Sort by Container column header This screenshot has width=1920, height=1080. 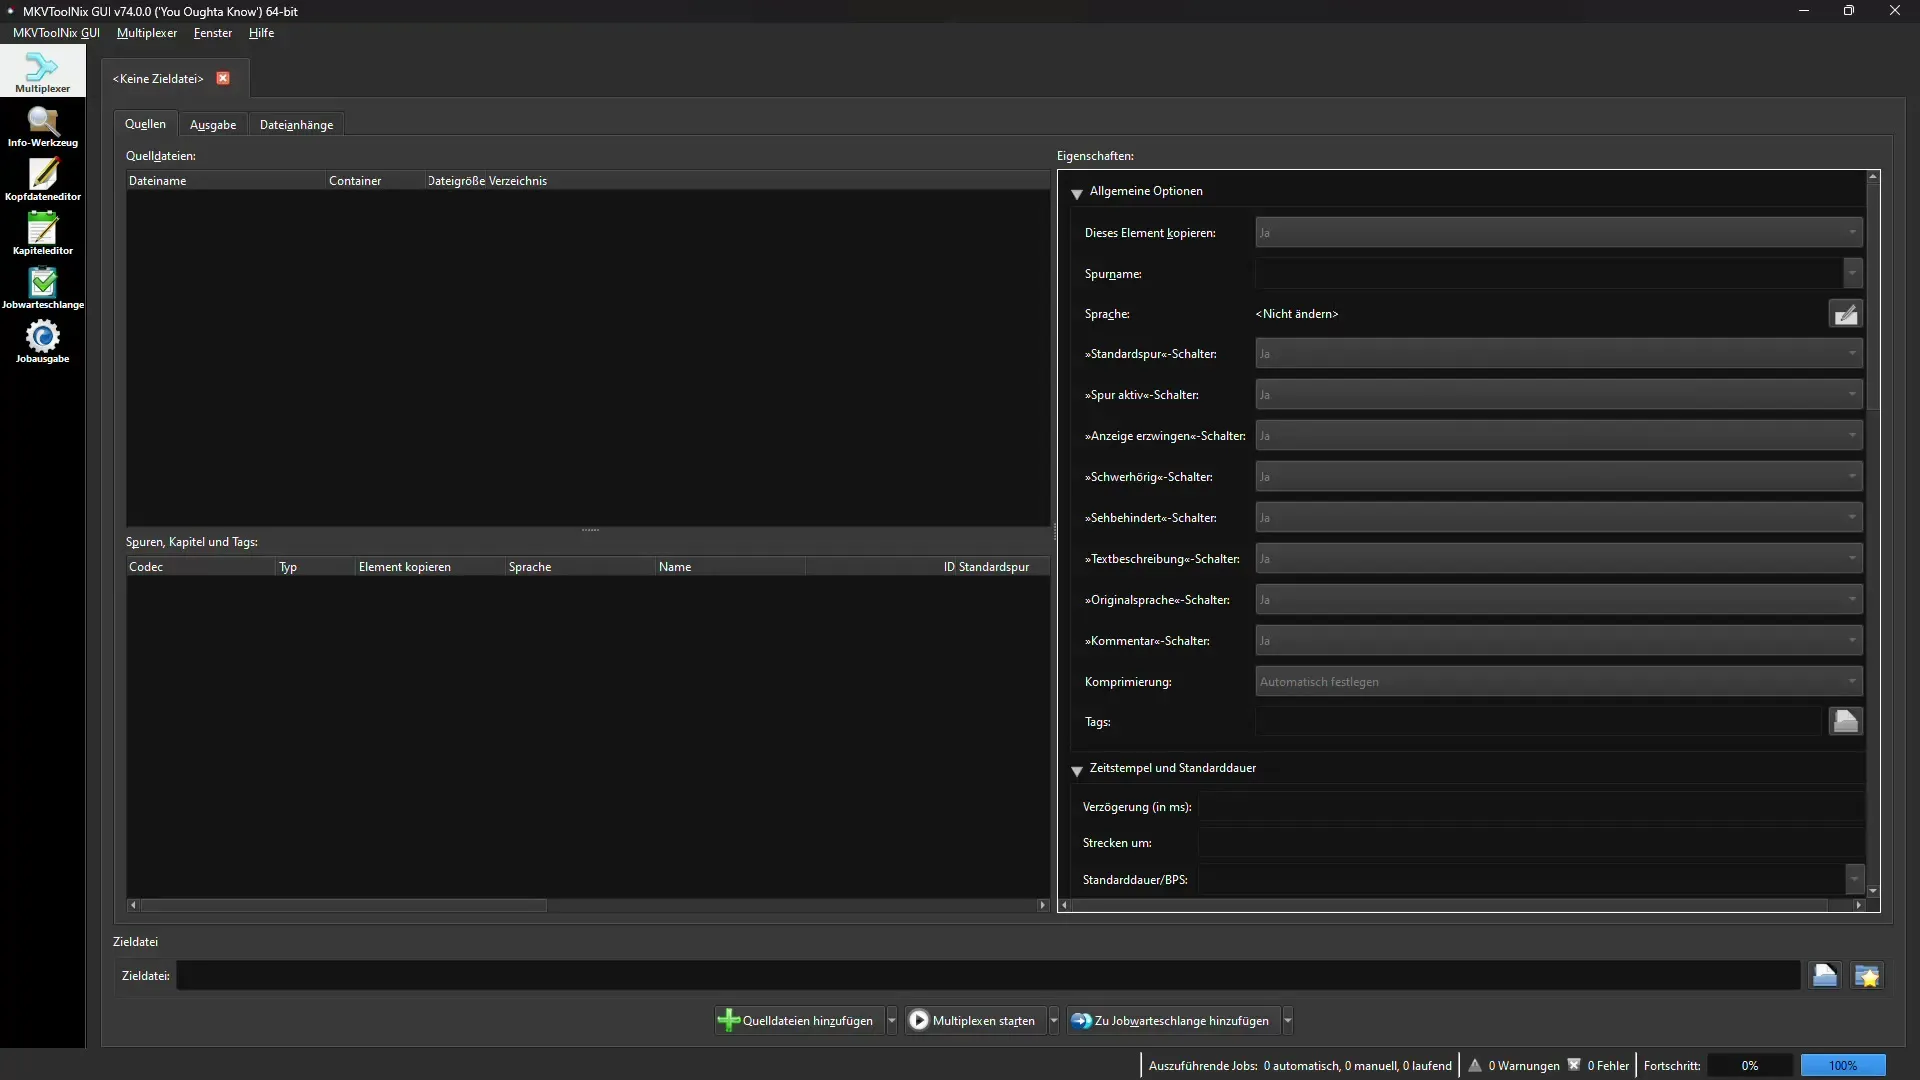coord(375,181)
